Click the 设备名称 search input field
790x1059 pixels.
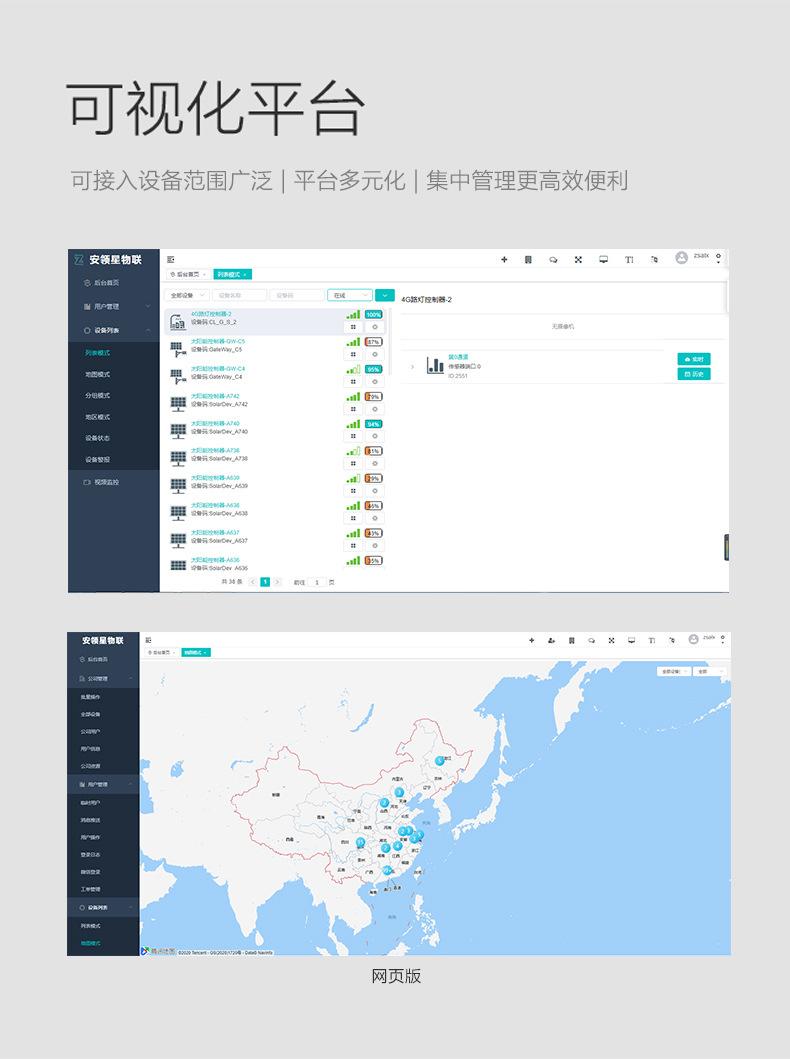tap(240, 295)
